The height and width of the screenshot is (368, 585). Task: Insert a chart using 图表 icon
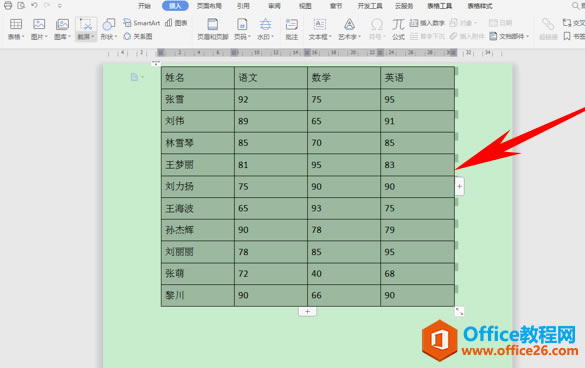click(176, 23)
